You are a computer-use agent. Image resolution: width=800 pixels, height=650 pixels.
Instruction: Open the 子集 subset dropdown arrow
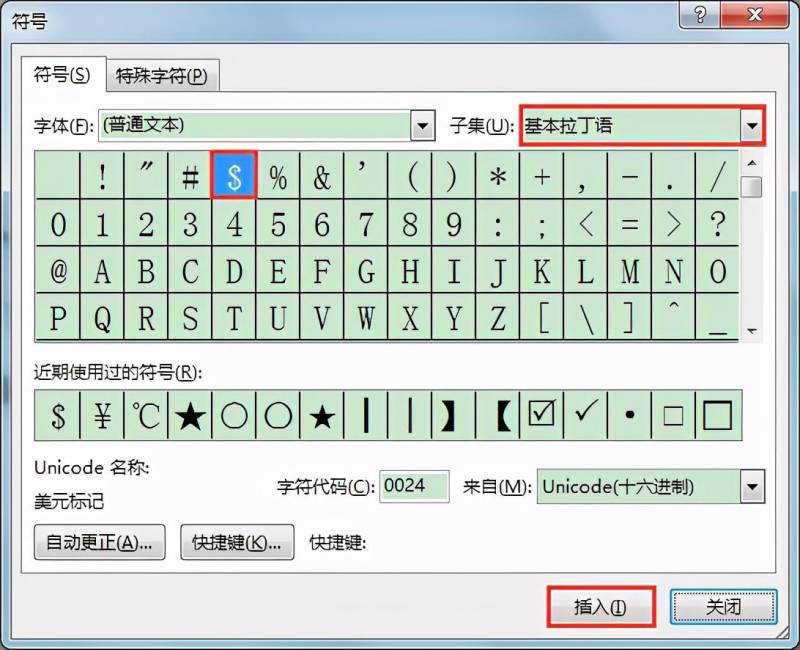pyautogui.click(x=753, y=126)
